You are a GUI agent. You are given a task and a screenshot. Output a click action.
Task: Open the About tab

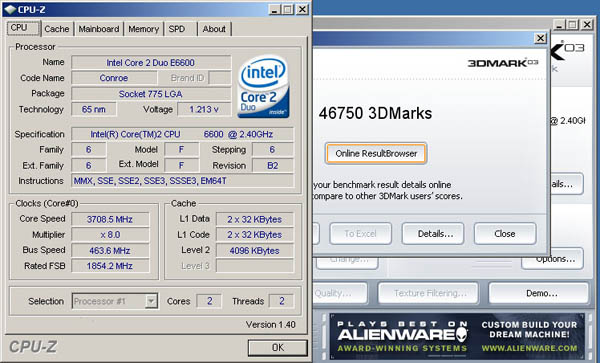click(214, 29)
